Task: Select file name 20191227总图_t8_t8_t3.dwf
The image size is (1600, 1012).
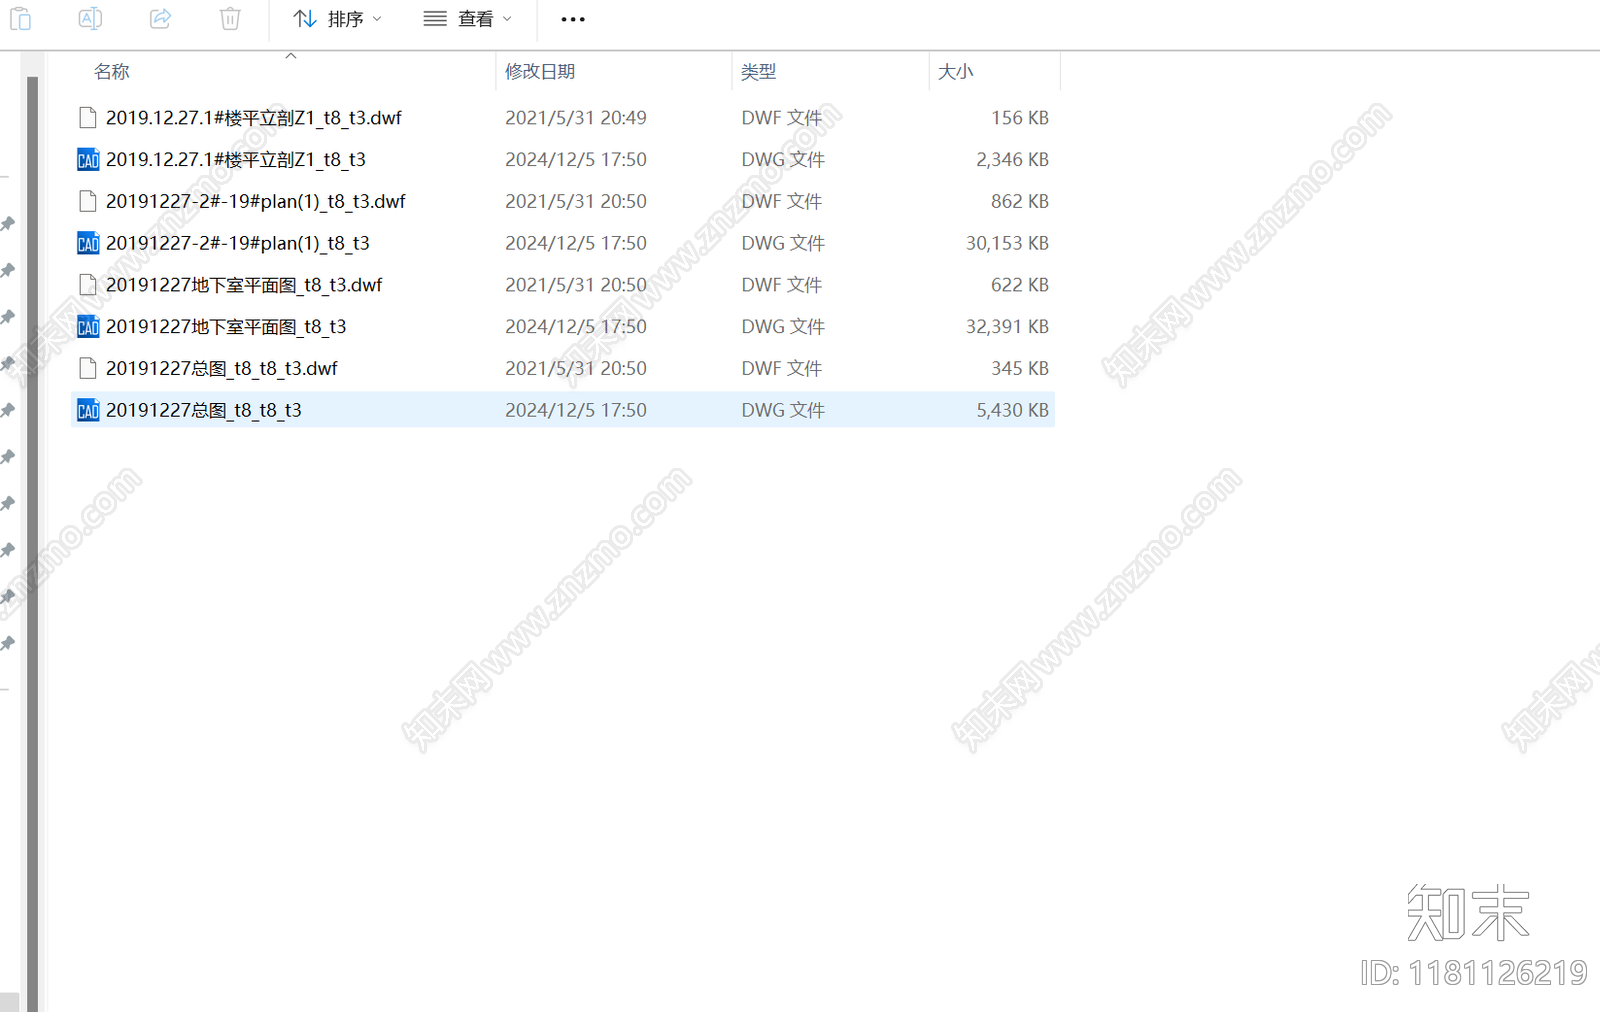Action: (222, 369)
